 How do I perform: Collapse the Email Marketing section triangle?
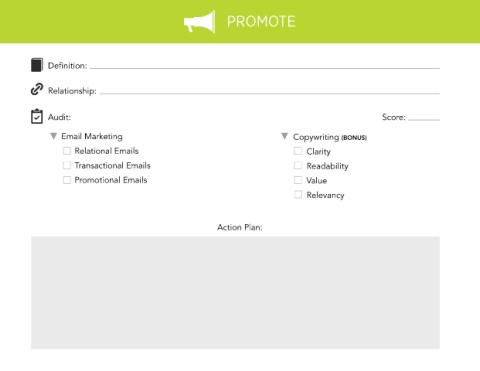click(53, 136)
